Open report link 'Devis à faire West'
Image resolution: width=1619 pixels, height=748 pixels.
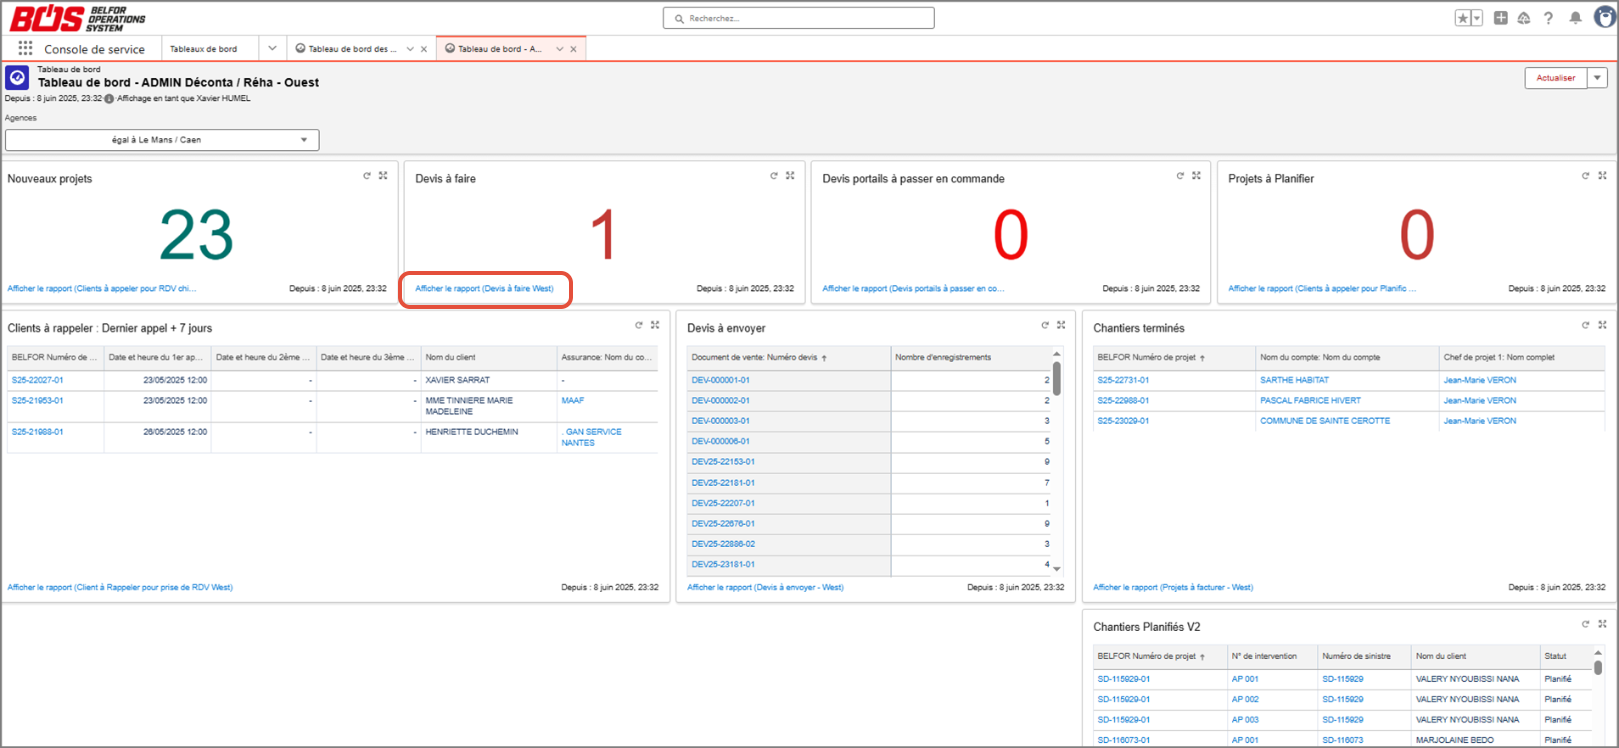tap(484, 288)
